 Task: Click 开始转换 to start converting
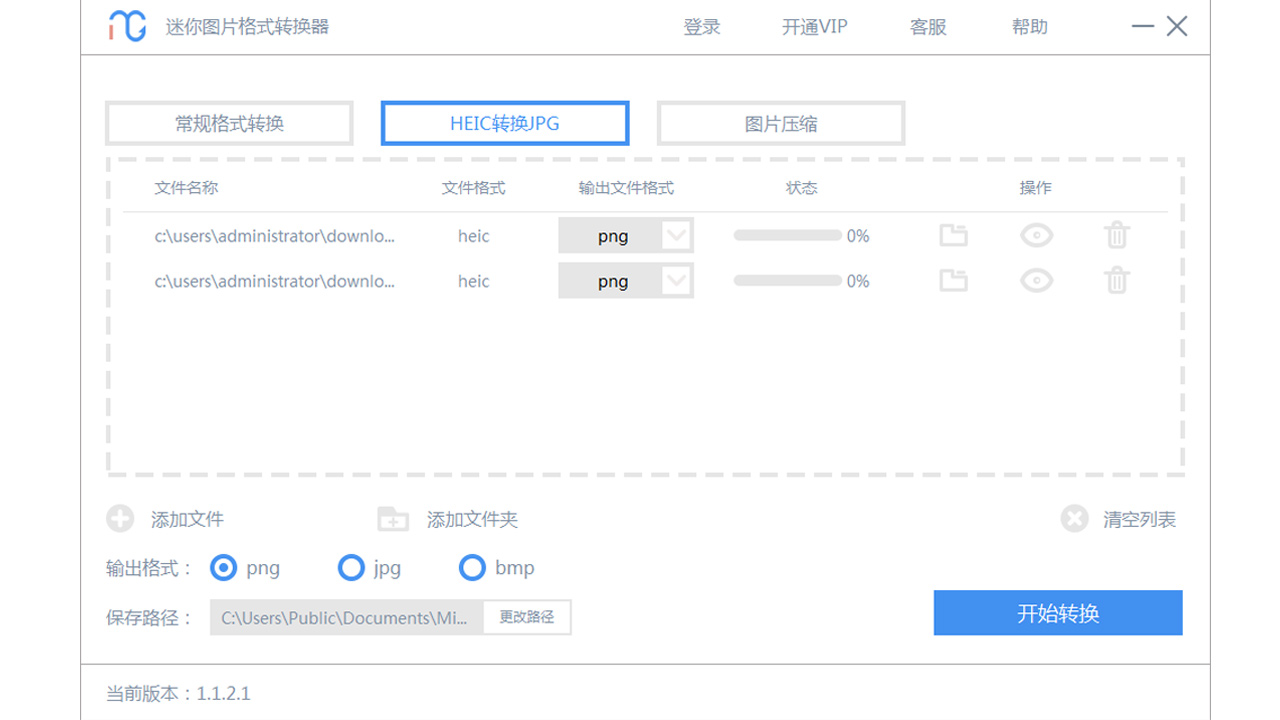1057,613
